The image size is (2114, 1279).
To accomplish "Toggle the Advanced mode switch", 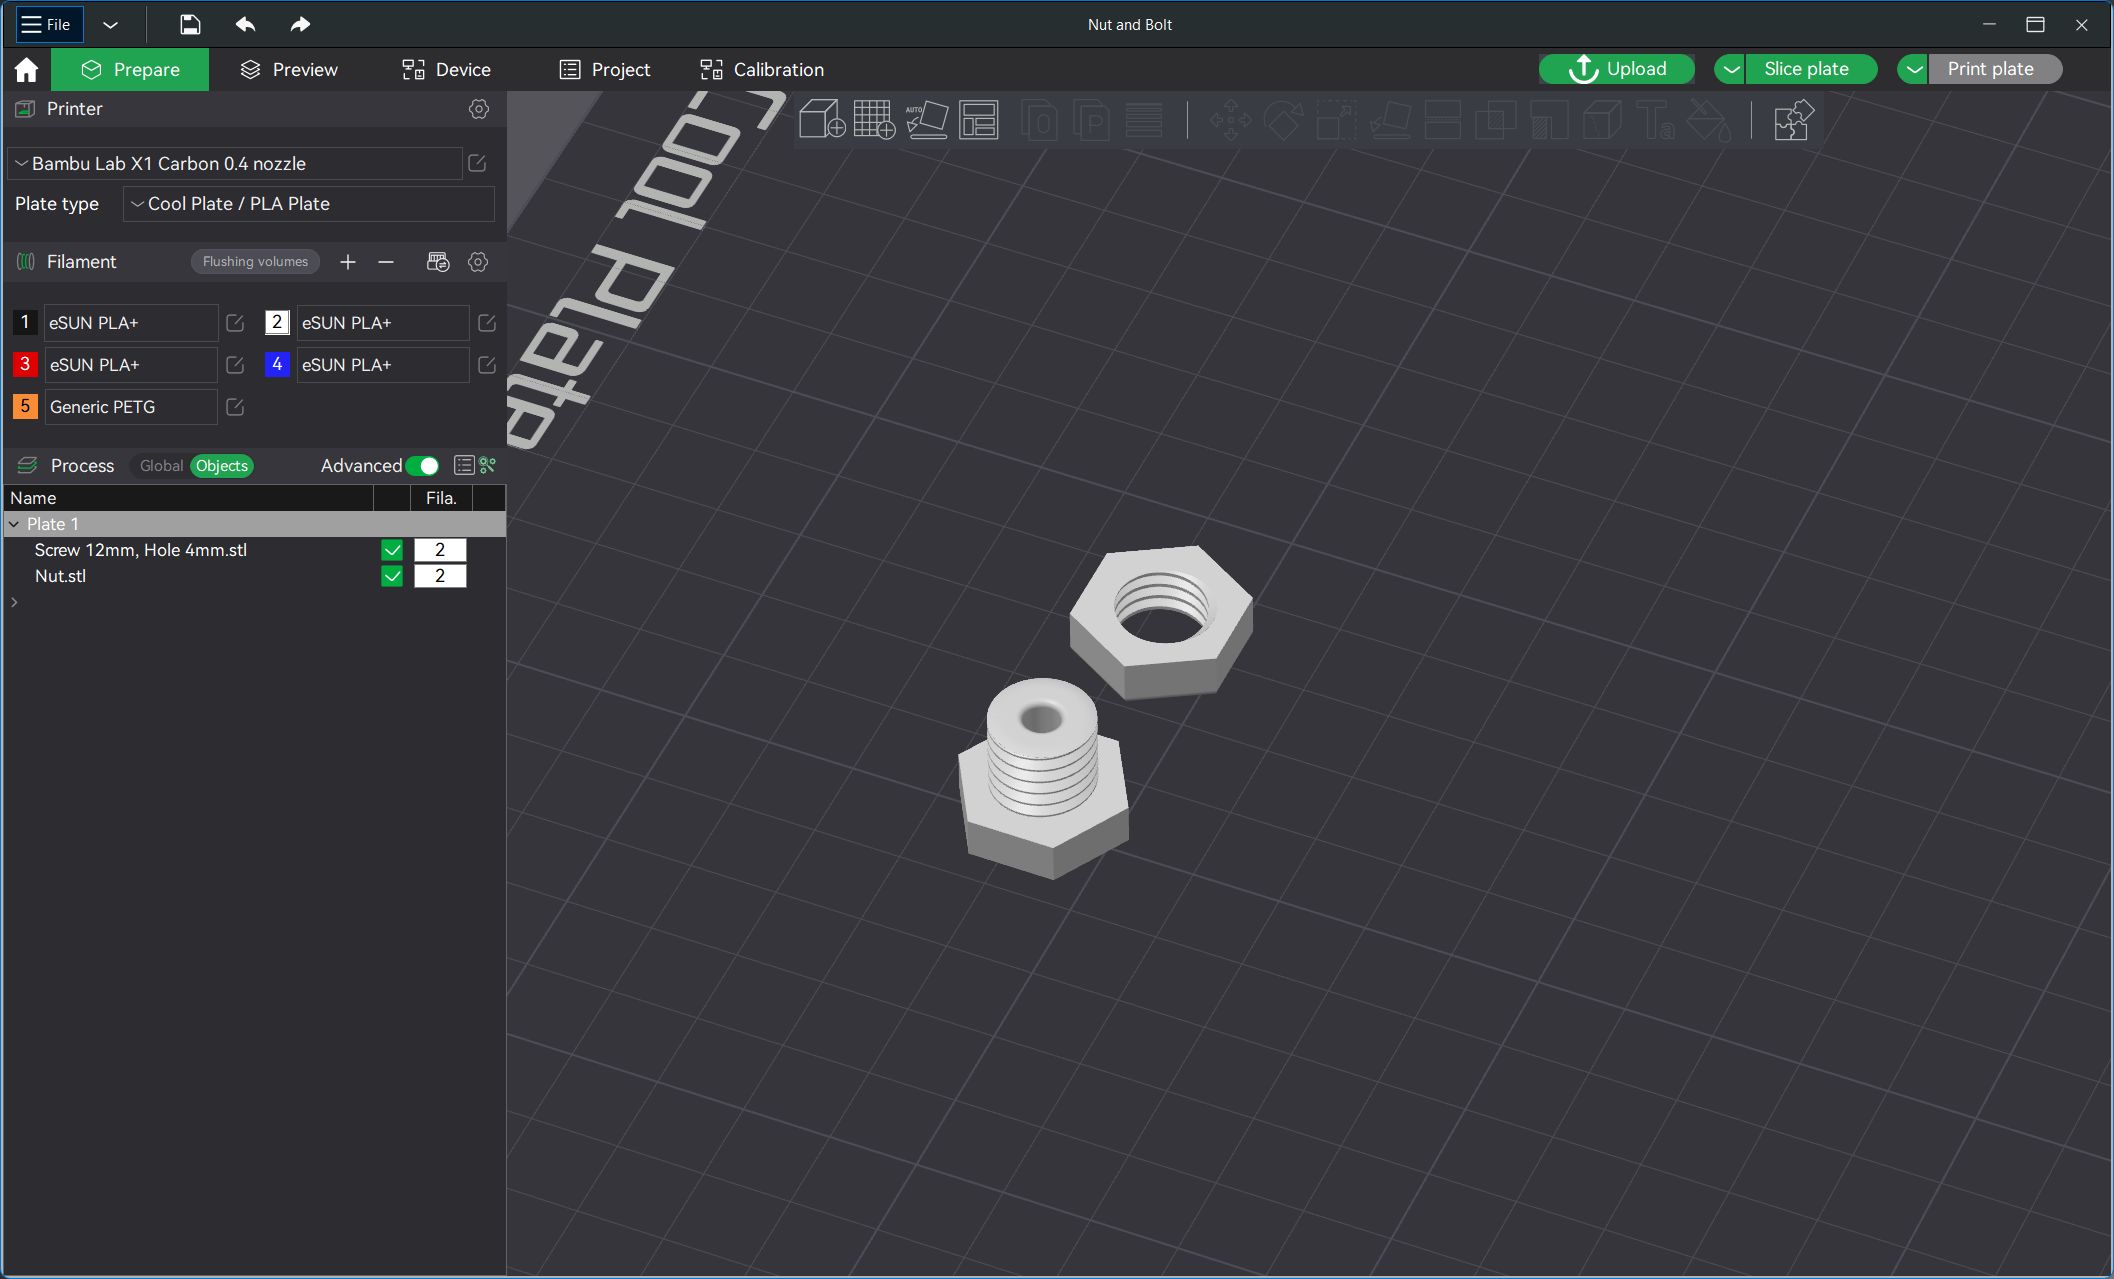I will (423, 466).
